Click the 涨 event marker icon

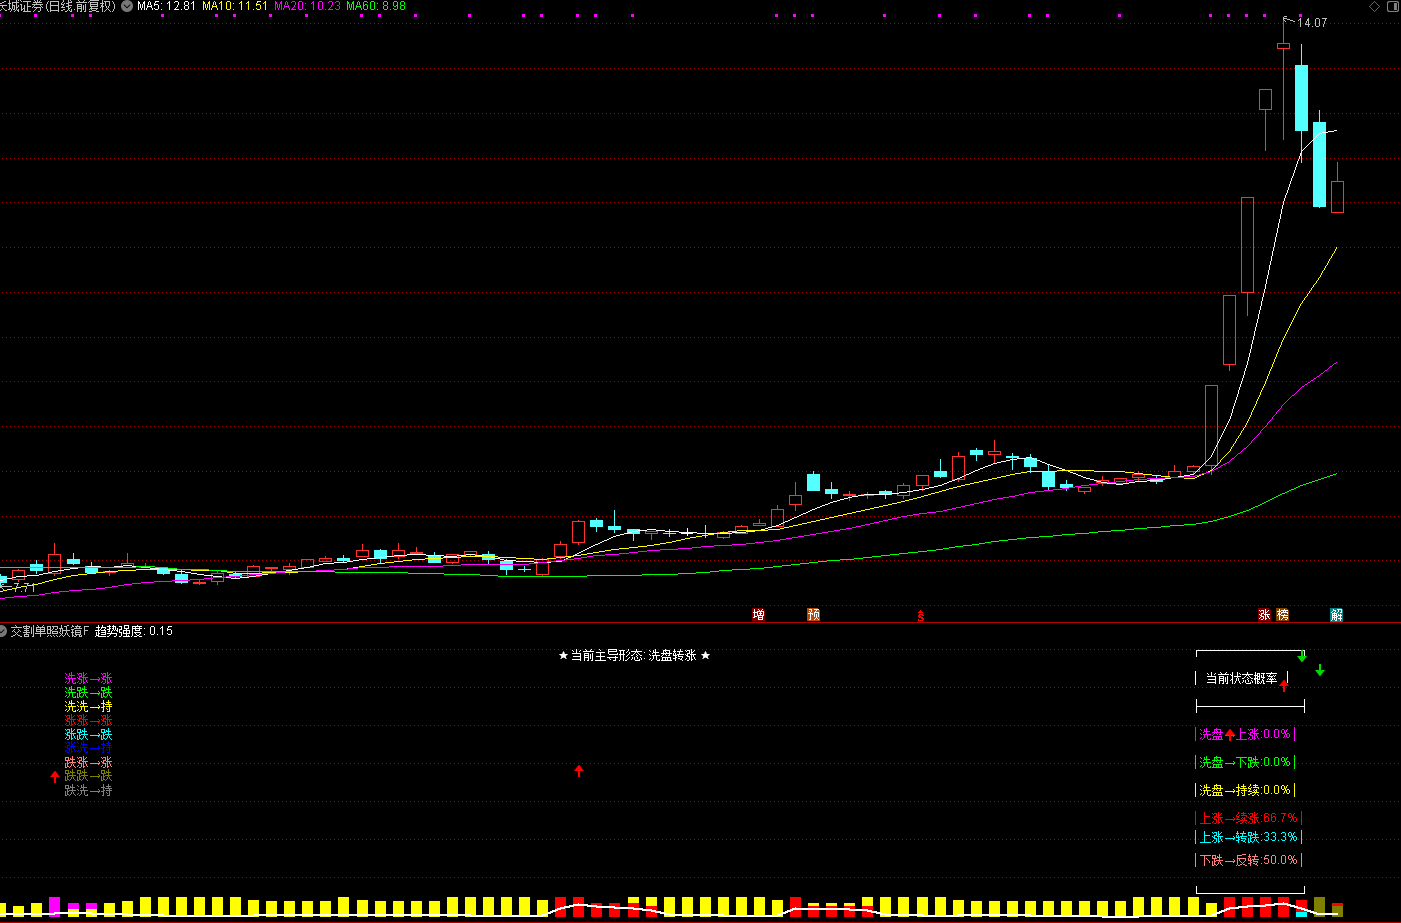click(1264, 614)
